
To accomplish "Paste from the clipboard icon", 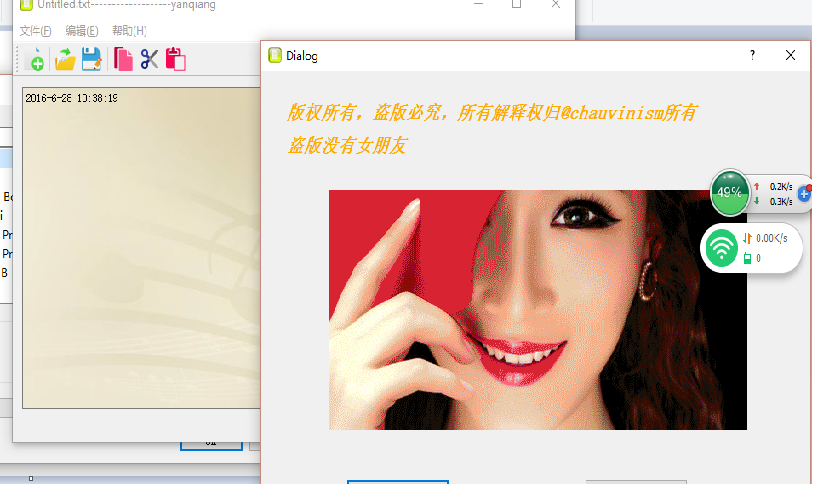I will coord(175,59).
